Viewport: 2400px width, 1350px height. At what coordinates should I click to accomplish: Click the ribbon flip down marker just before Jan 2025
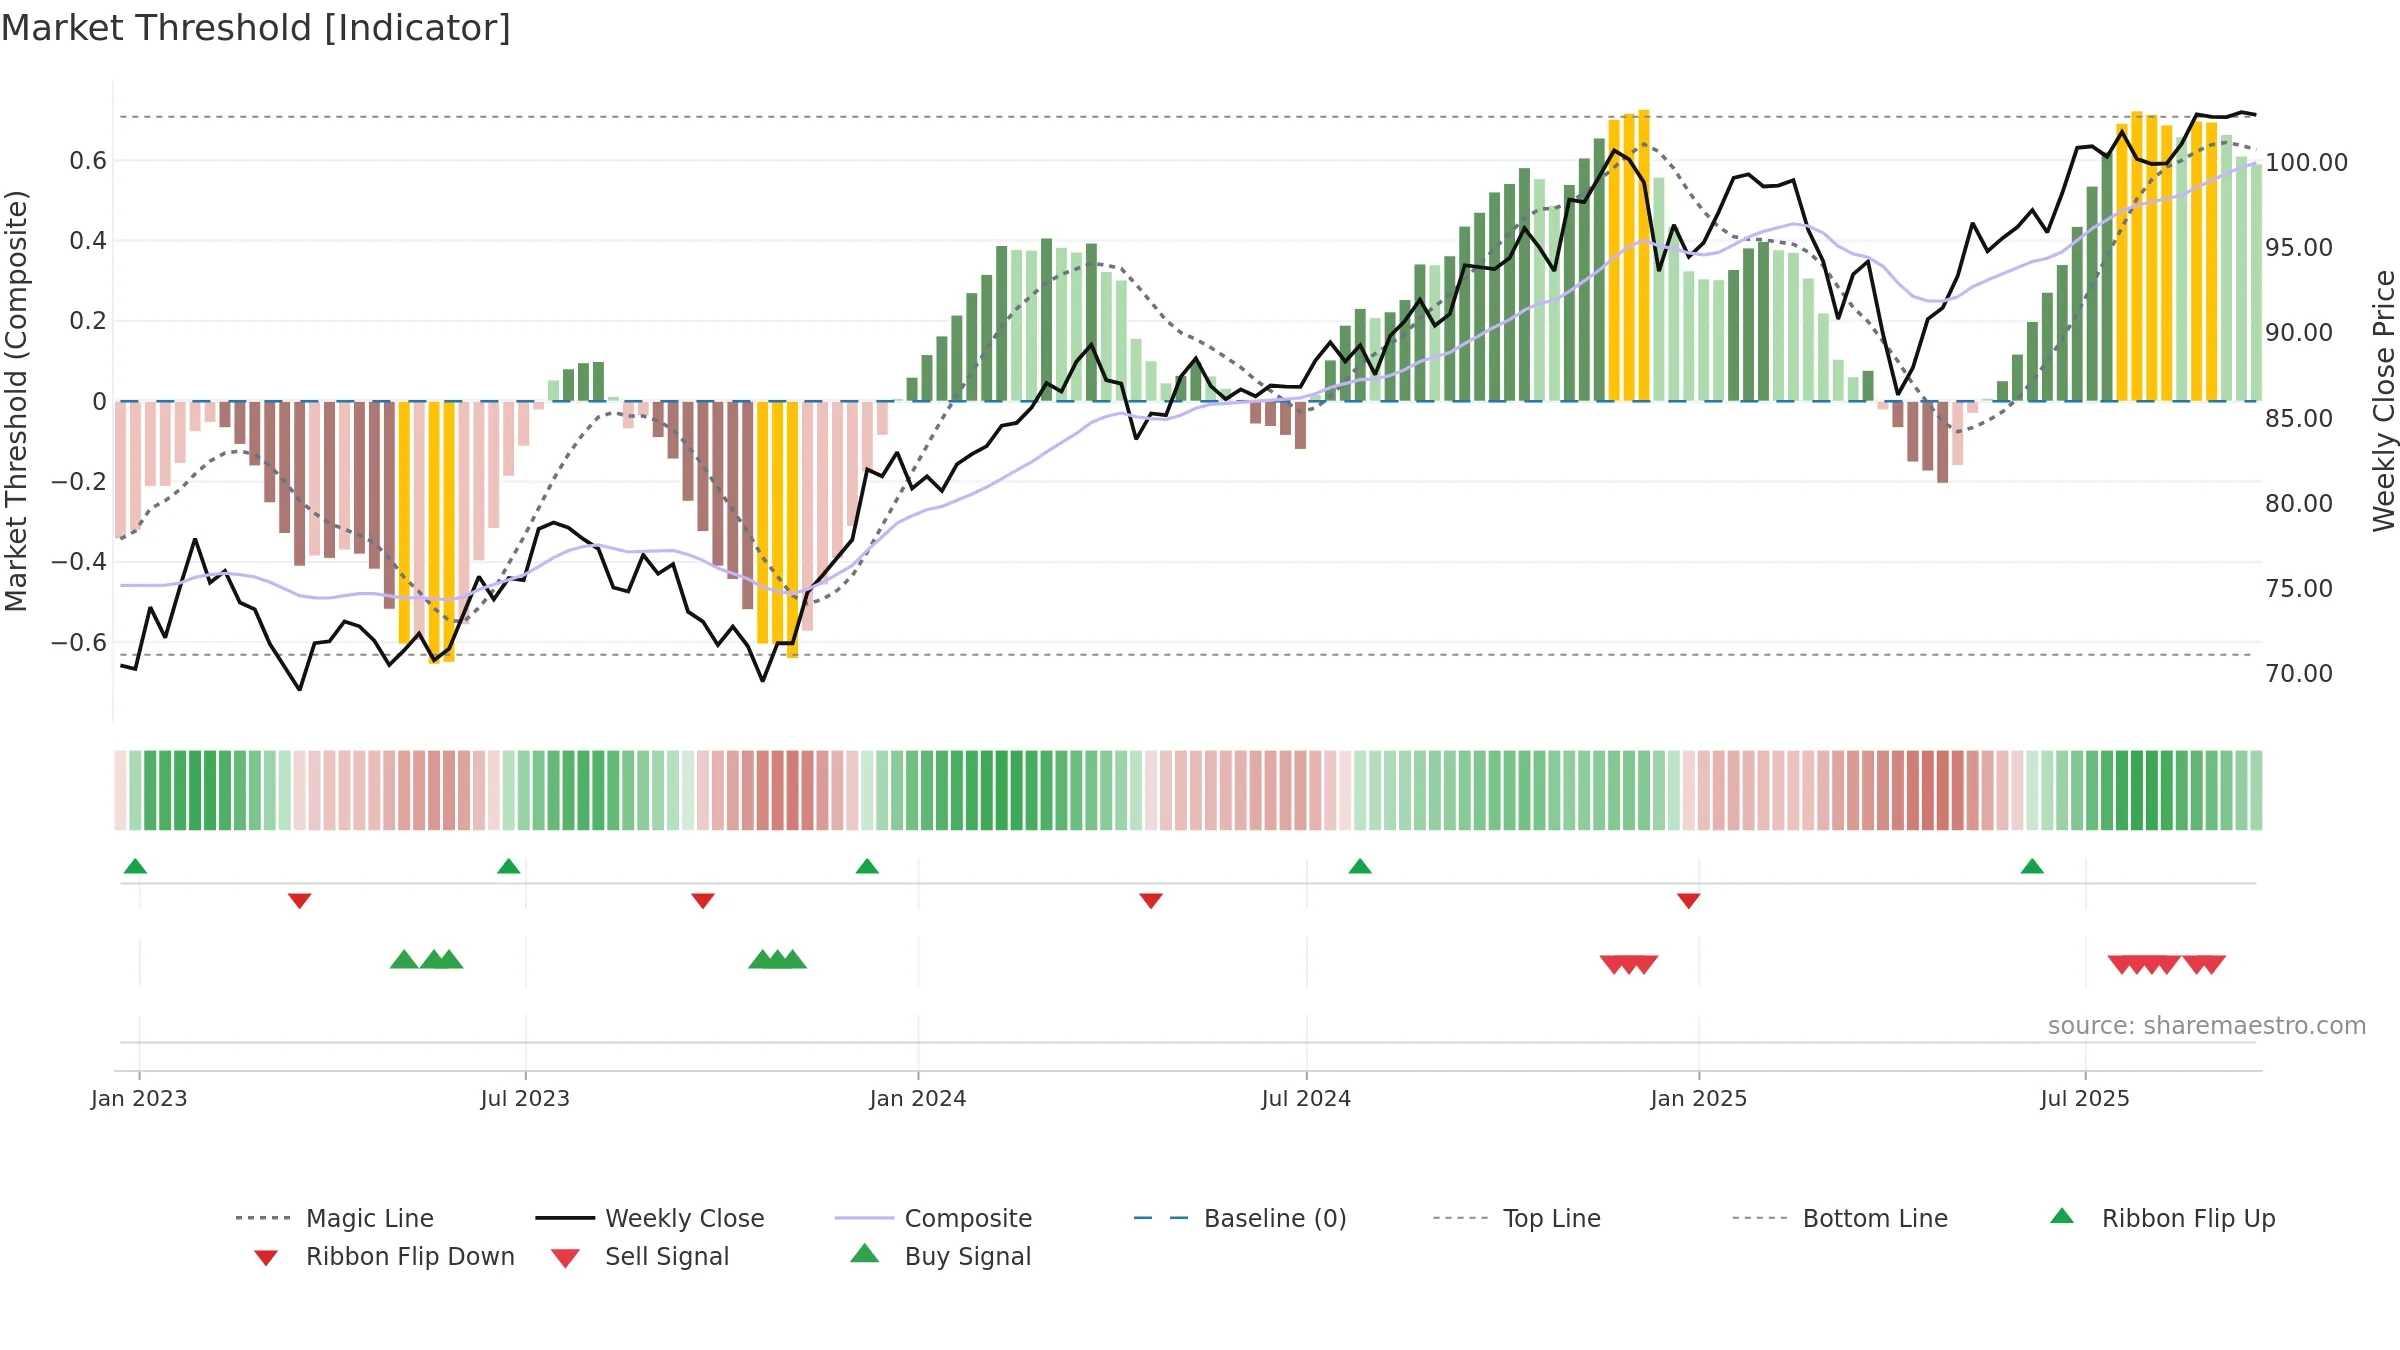tap(1689, 901)
